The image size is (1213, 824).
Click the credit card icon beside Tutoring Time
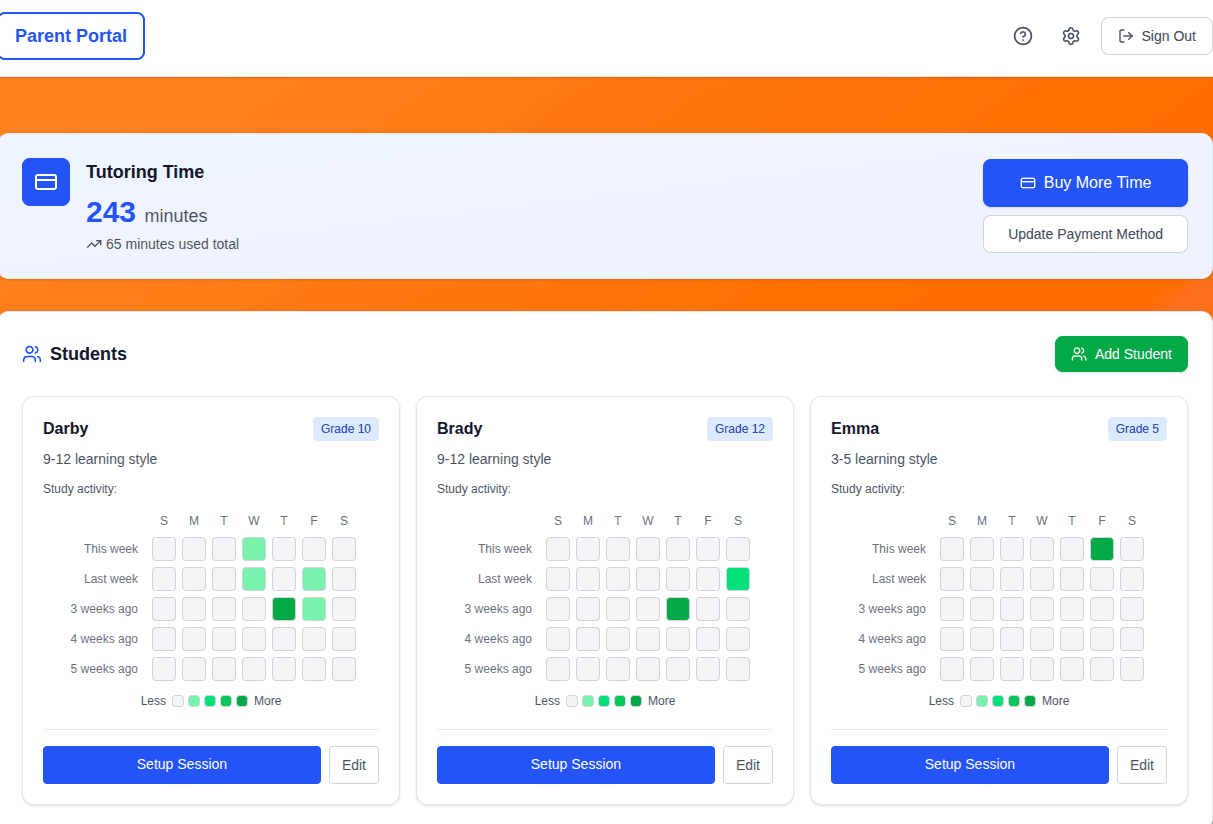45,182
